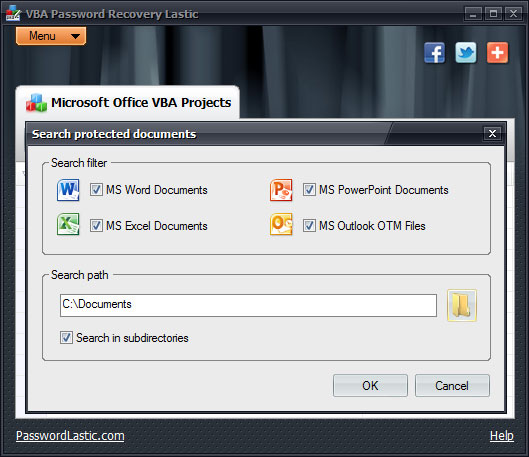Open the folder browse icon
The height and width of the screenshot is (457, 529).
462,305
